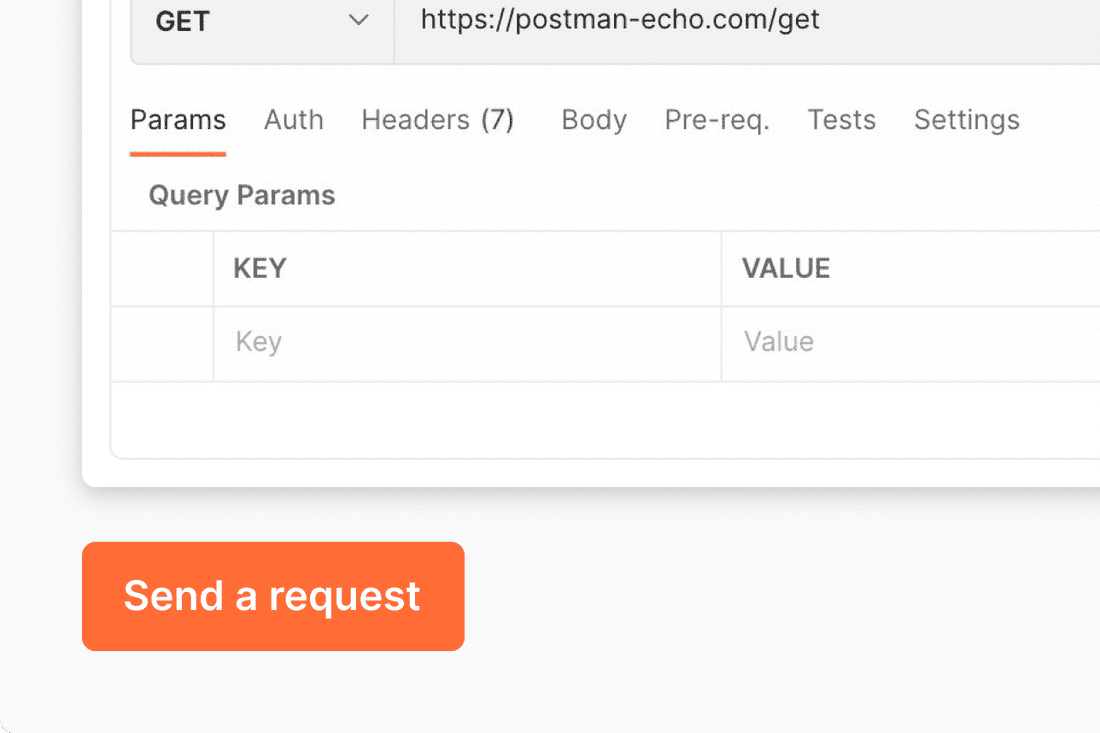
Task: Click the empty row beneath the Key row
Action: pos(605,420)
